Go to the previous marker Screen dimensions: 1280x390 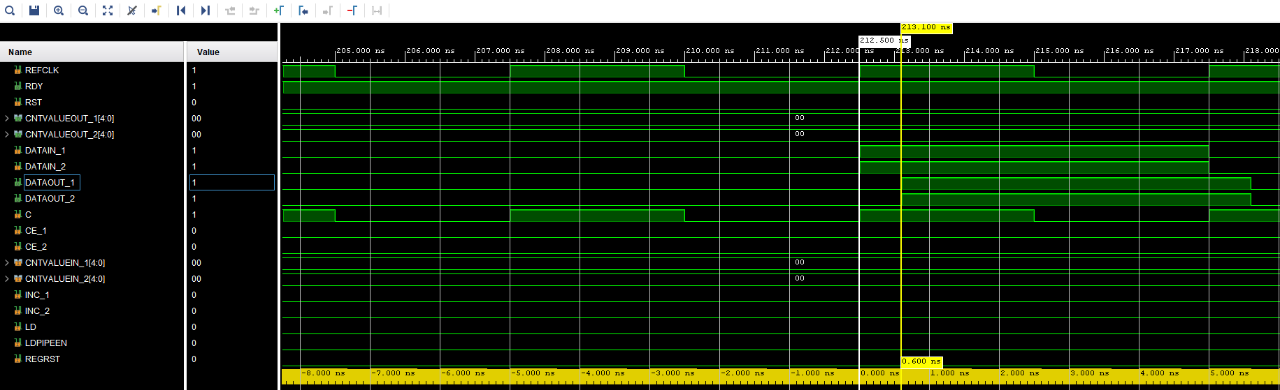[x=303, y=10]
